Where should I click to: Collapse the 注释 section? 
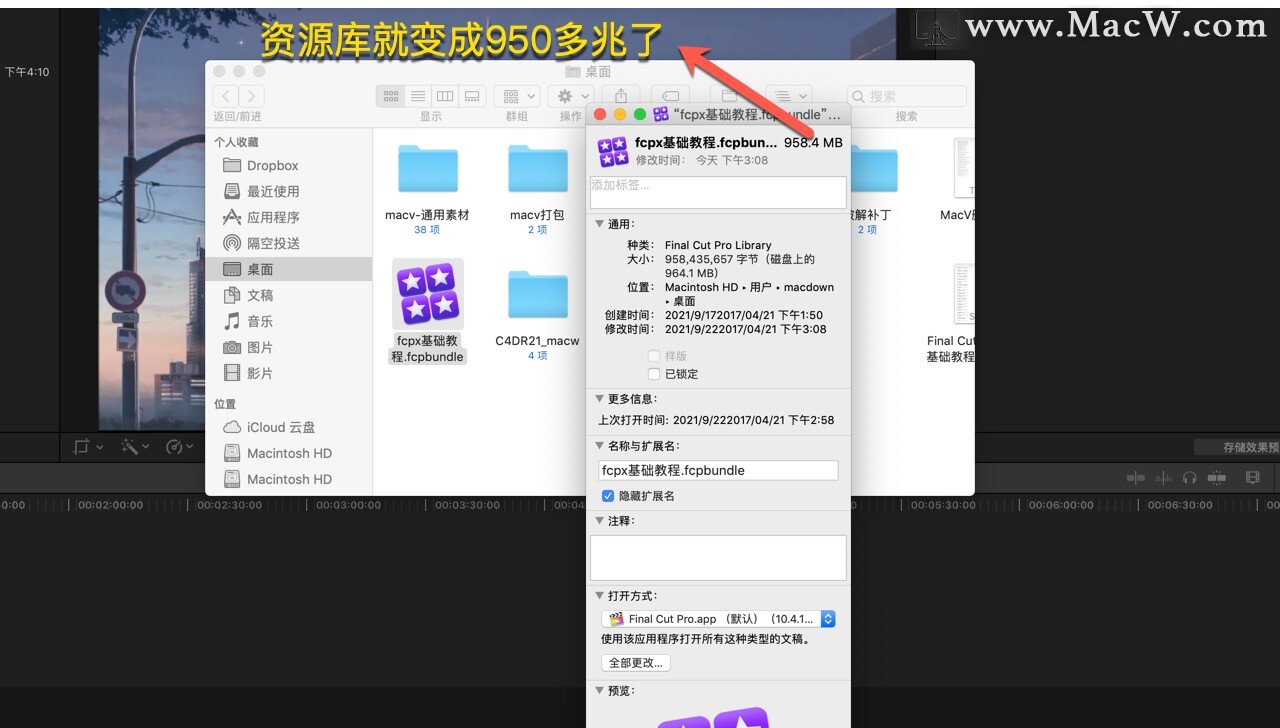click(600, 521)
